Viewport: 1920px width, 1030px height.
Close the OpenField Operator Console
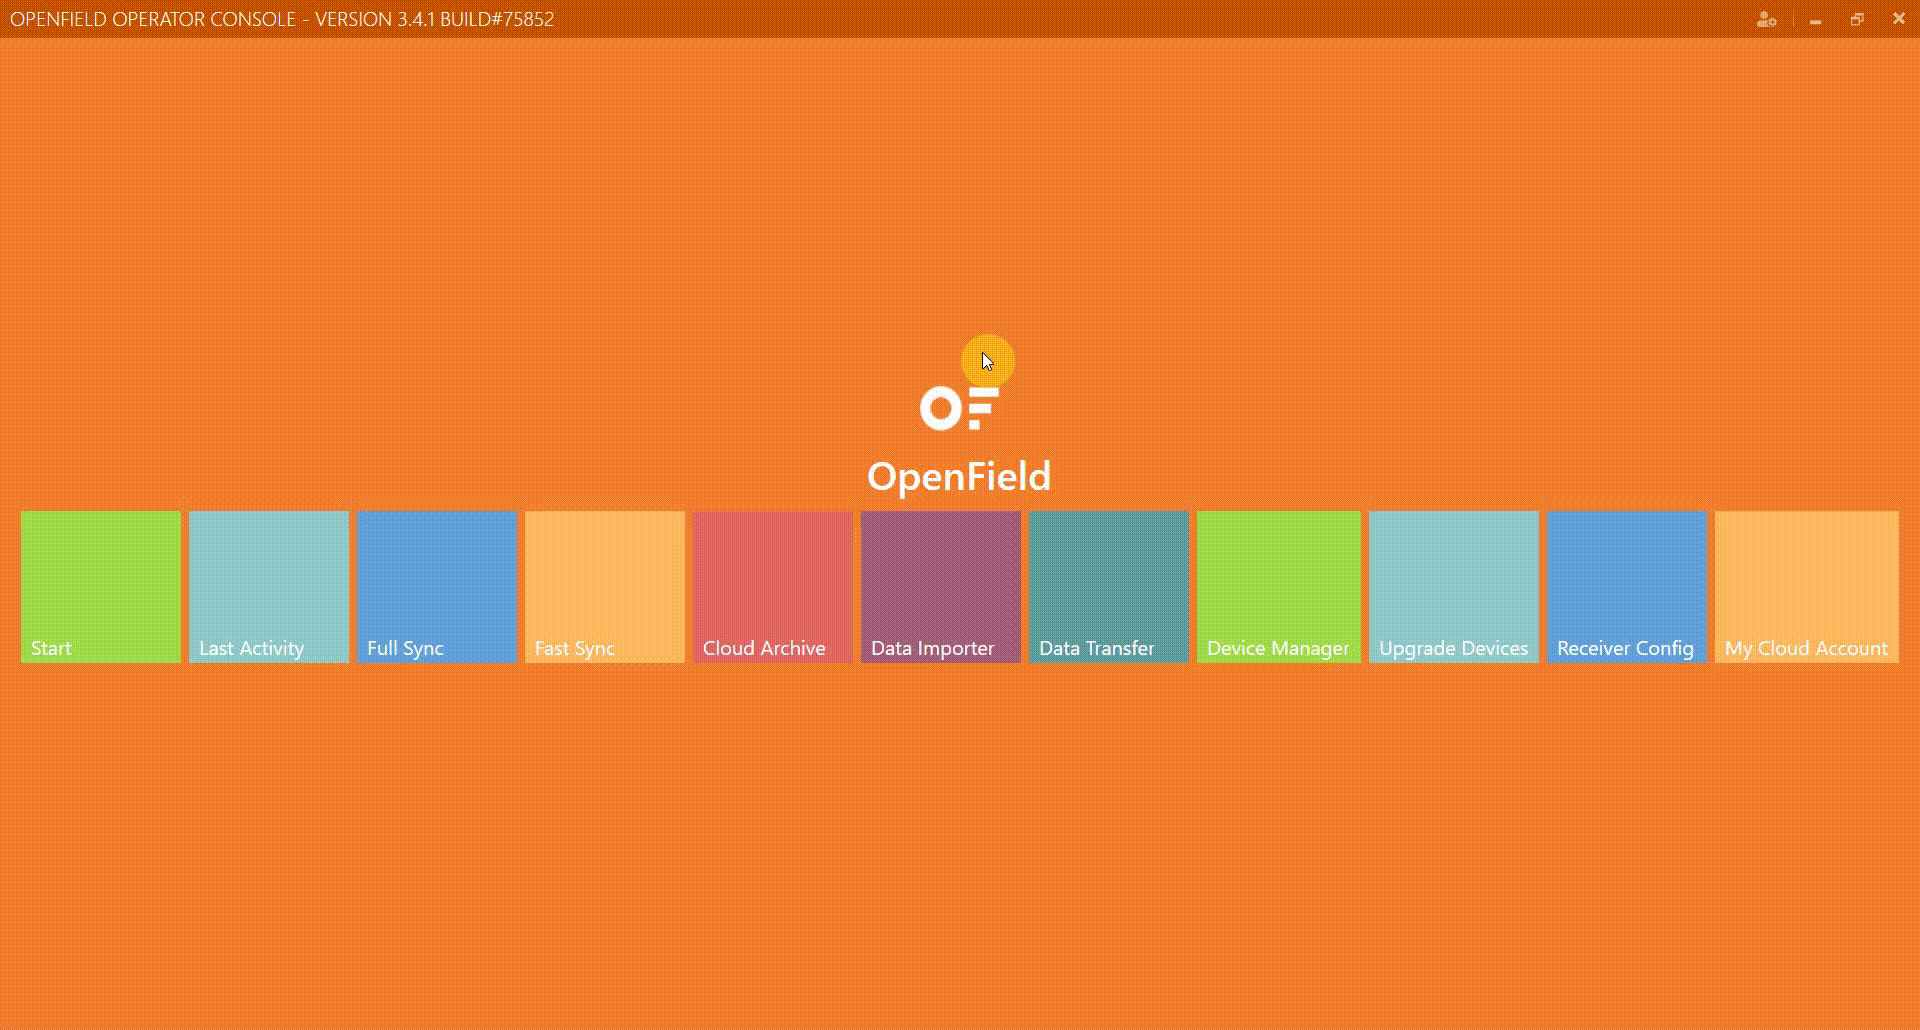(1899, 19)
